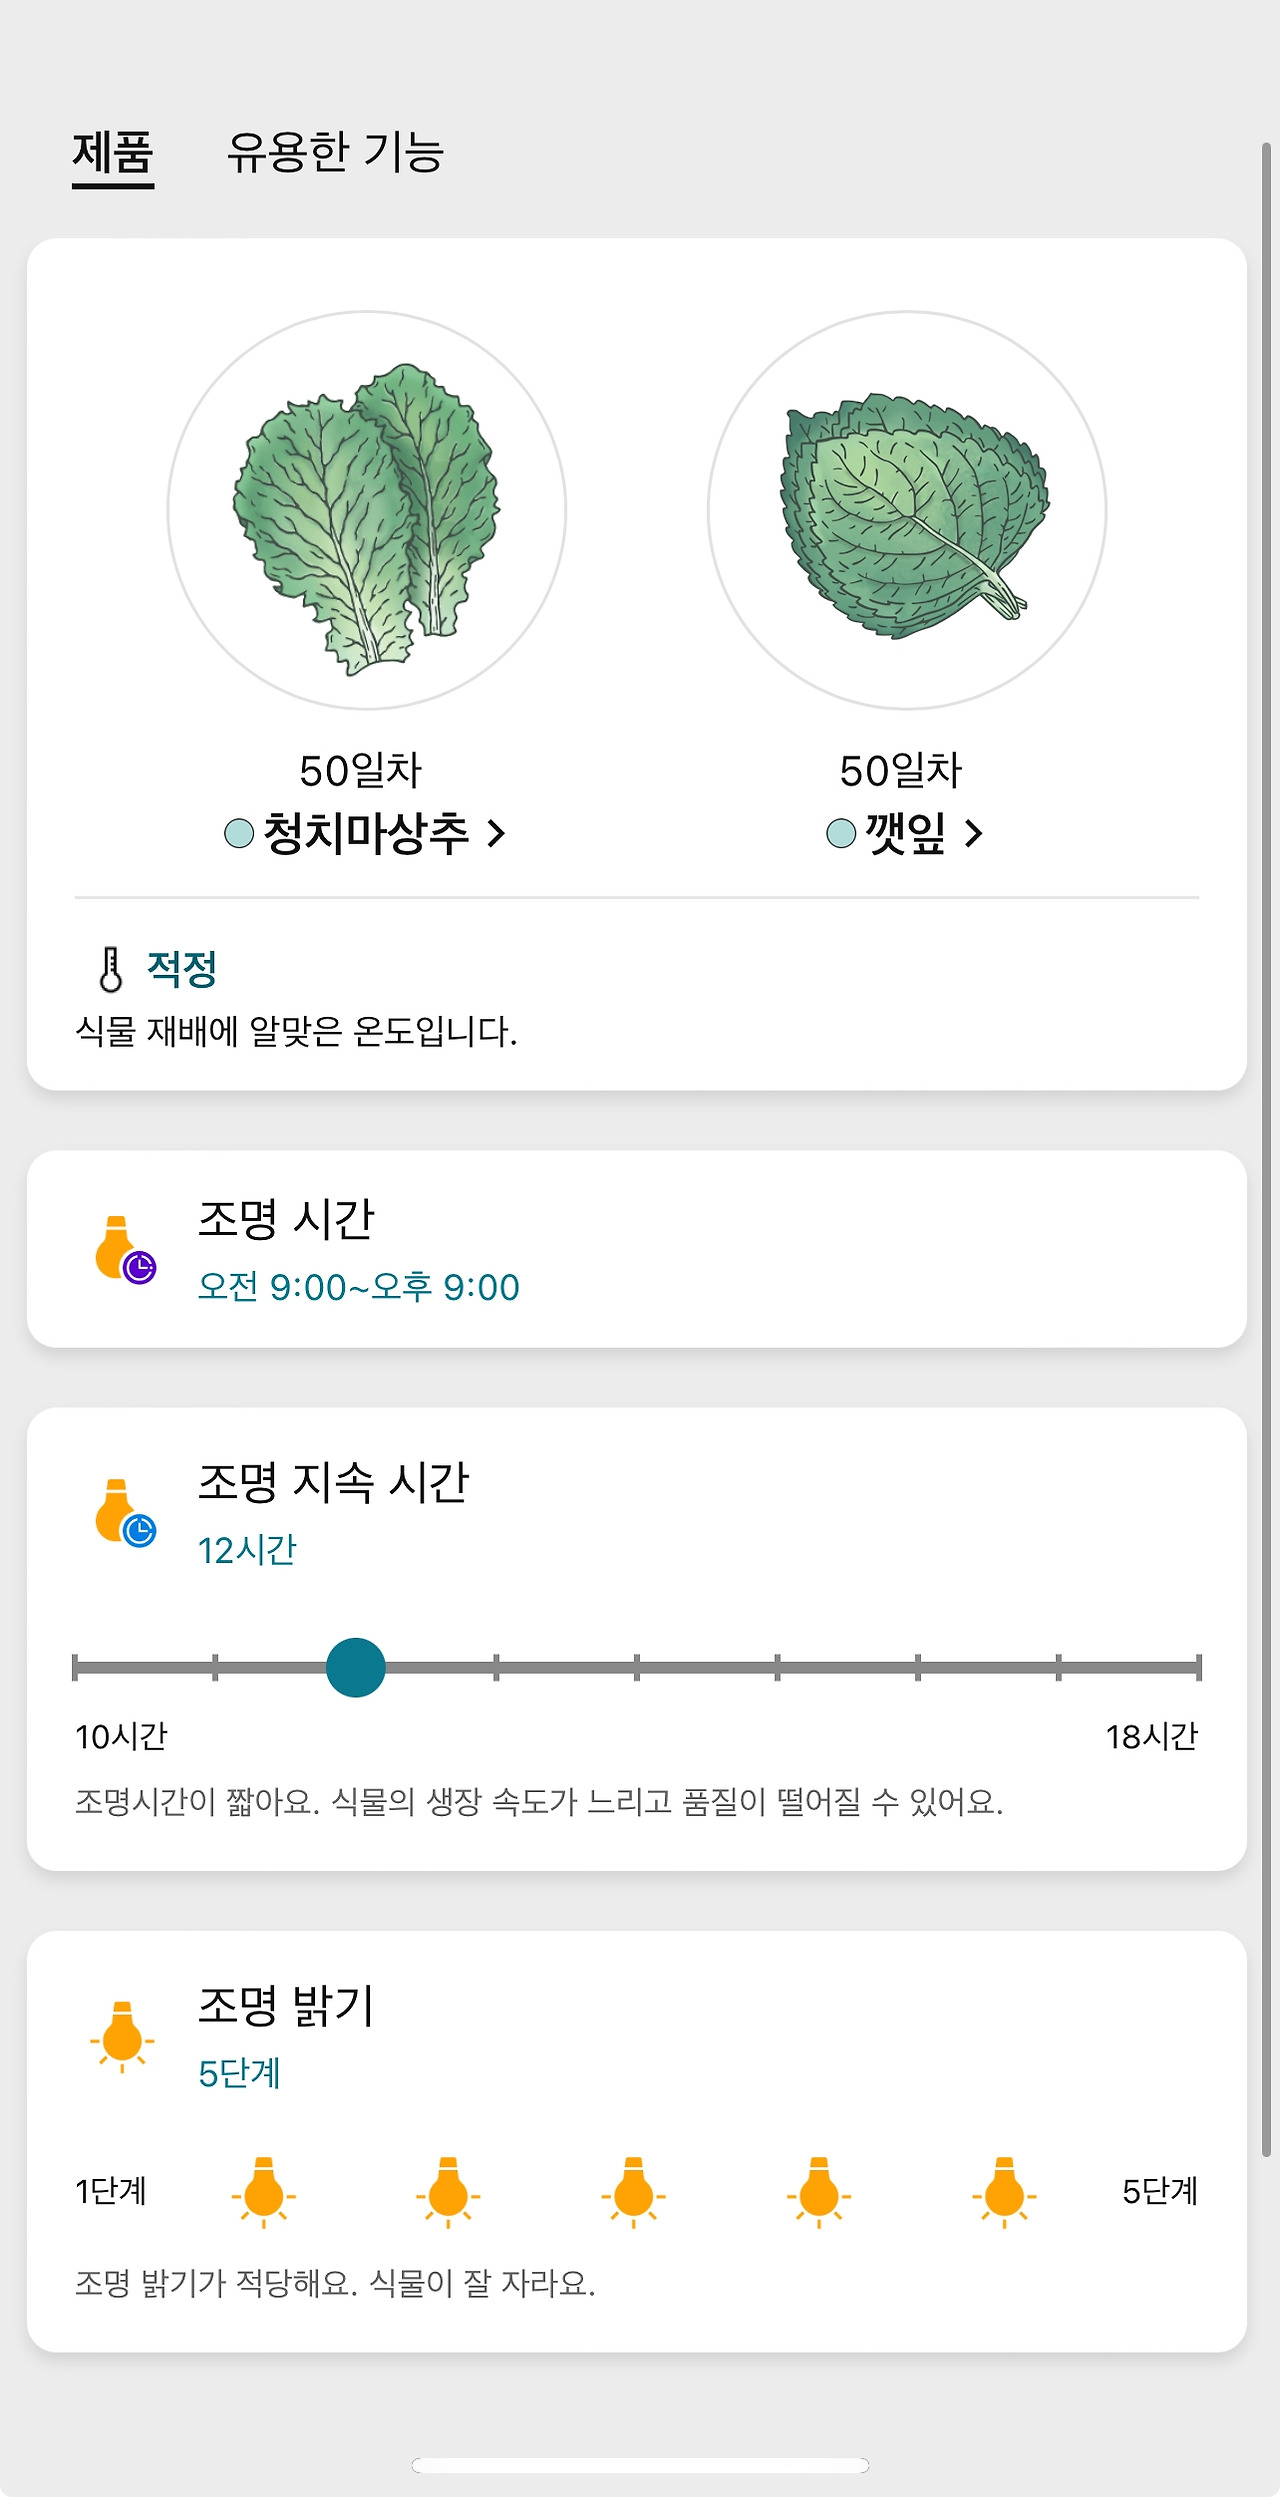
Task: Tap the 청치마상추 lettuce image
Action: [x=367, y=510]
